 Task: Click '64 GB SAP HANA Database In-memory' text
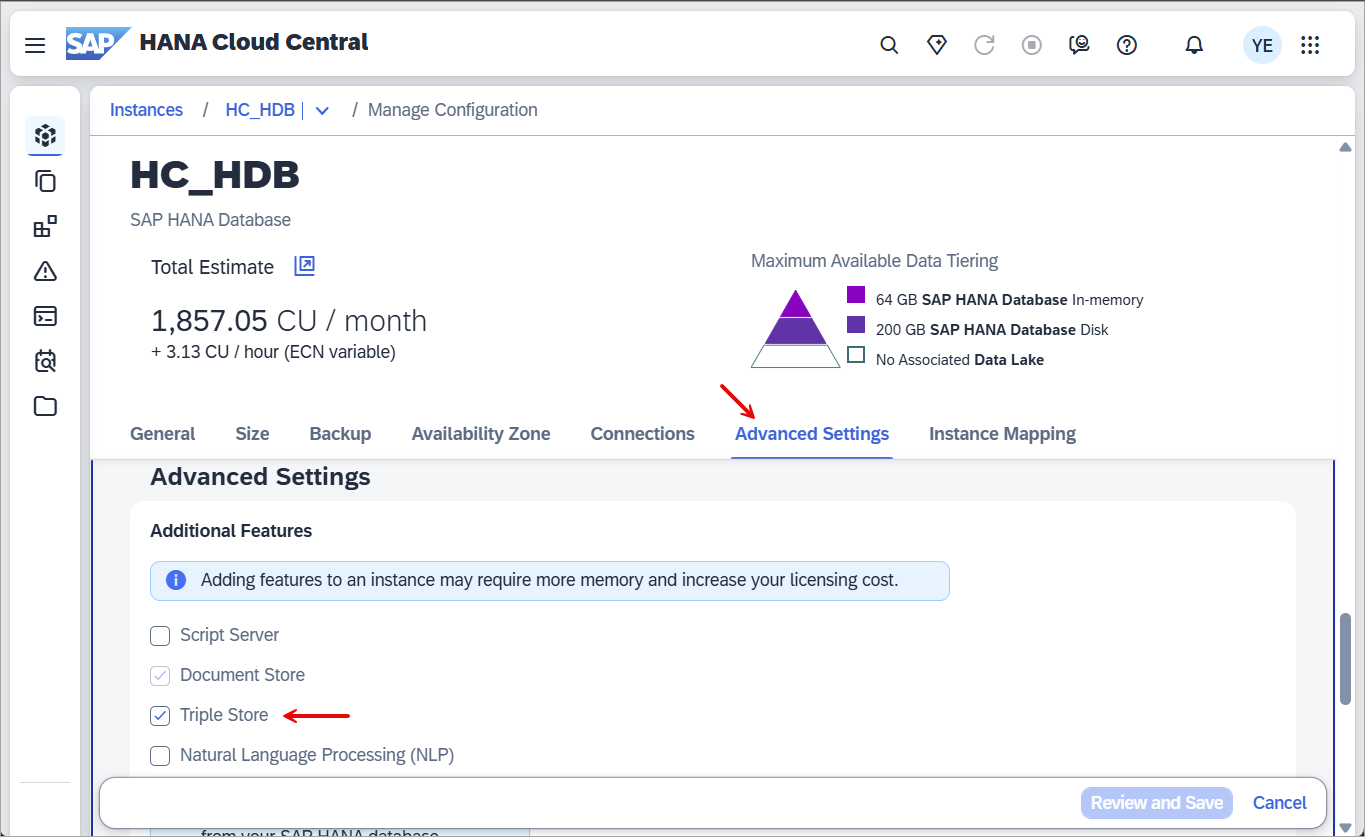[x=1009, y=300]
